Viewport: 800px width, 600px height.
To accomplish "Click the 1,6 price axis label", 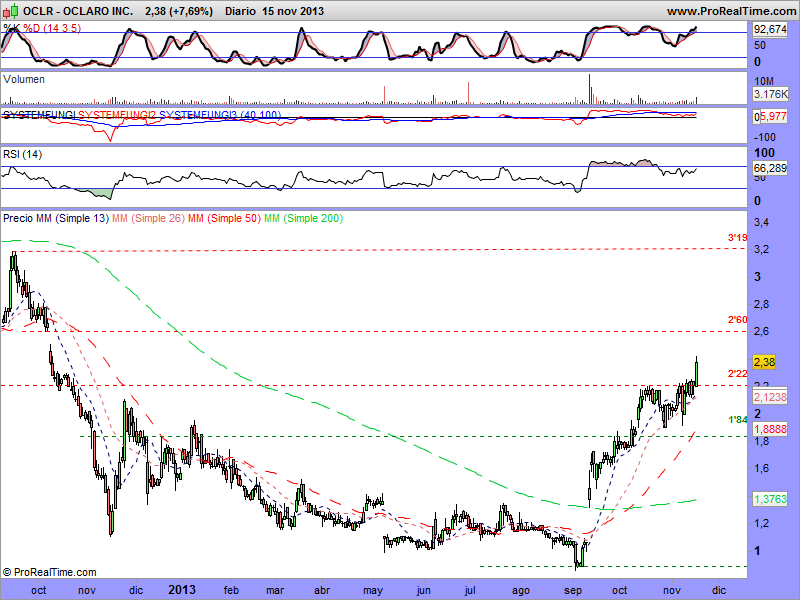I will click(761, 468).
